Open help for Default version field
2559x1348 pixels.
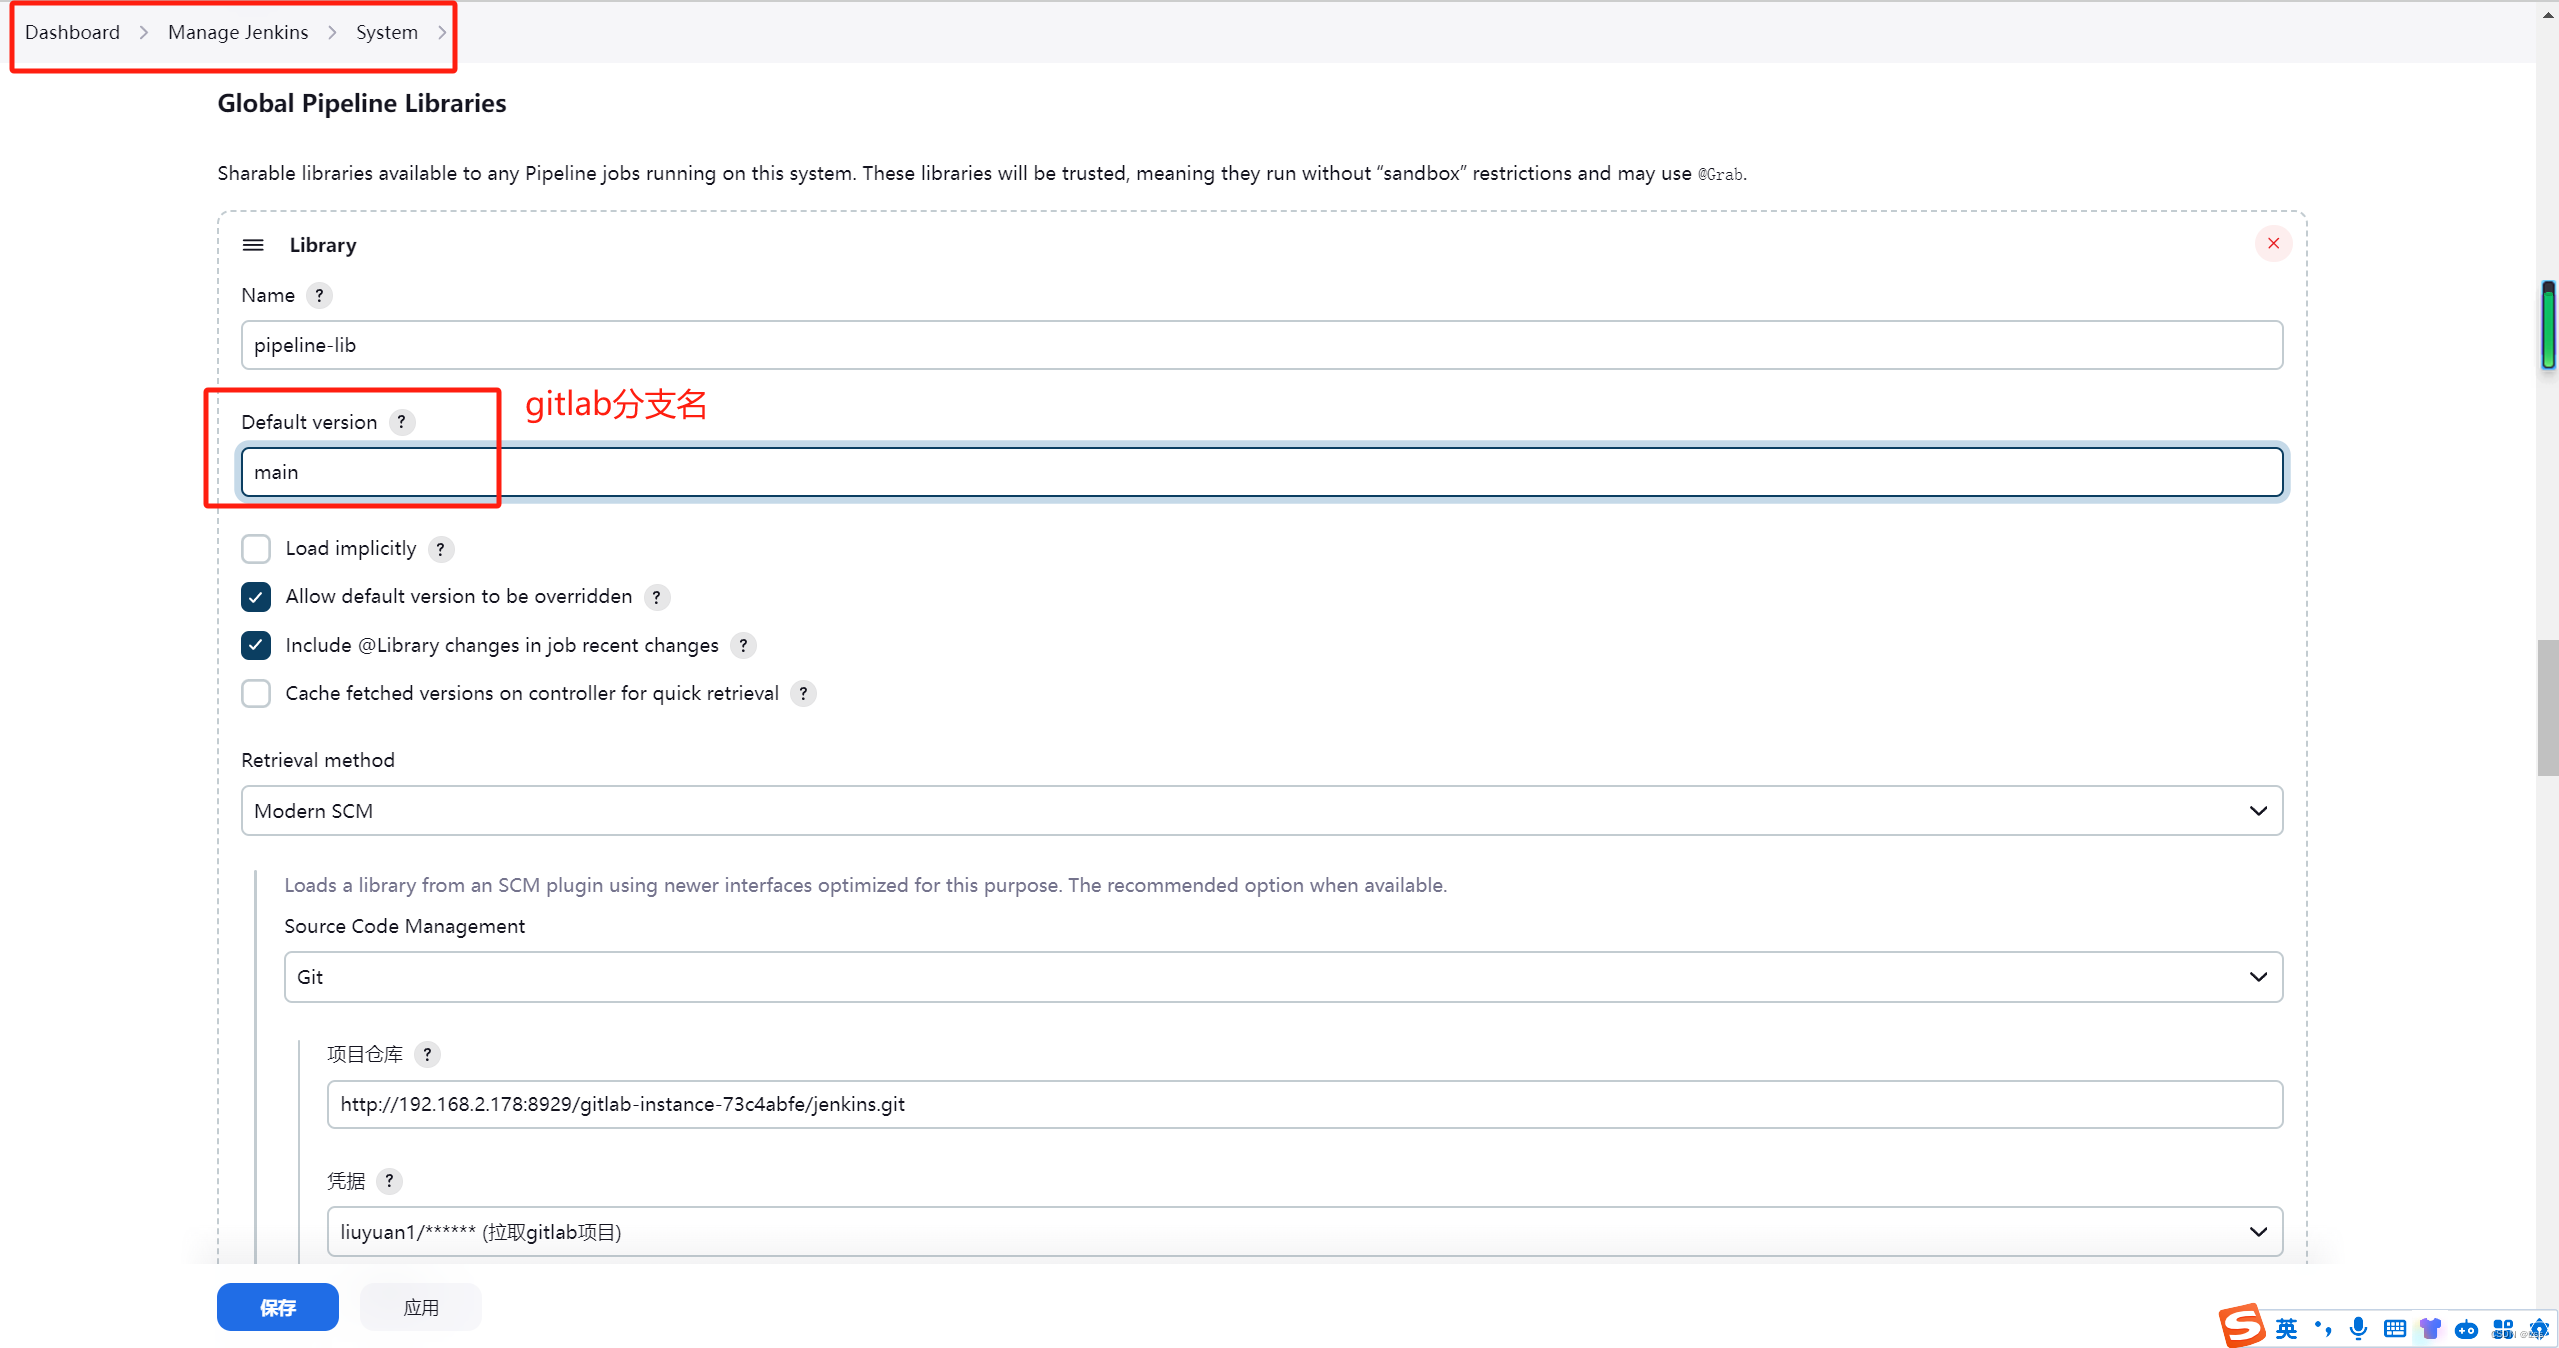pos(401,422)
